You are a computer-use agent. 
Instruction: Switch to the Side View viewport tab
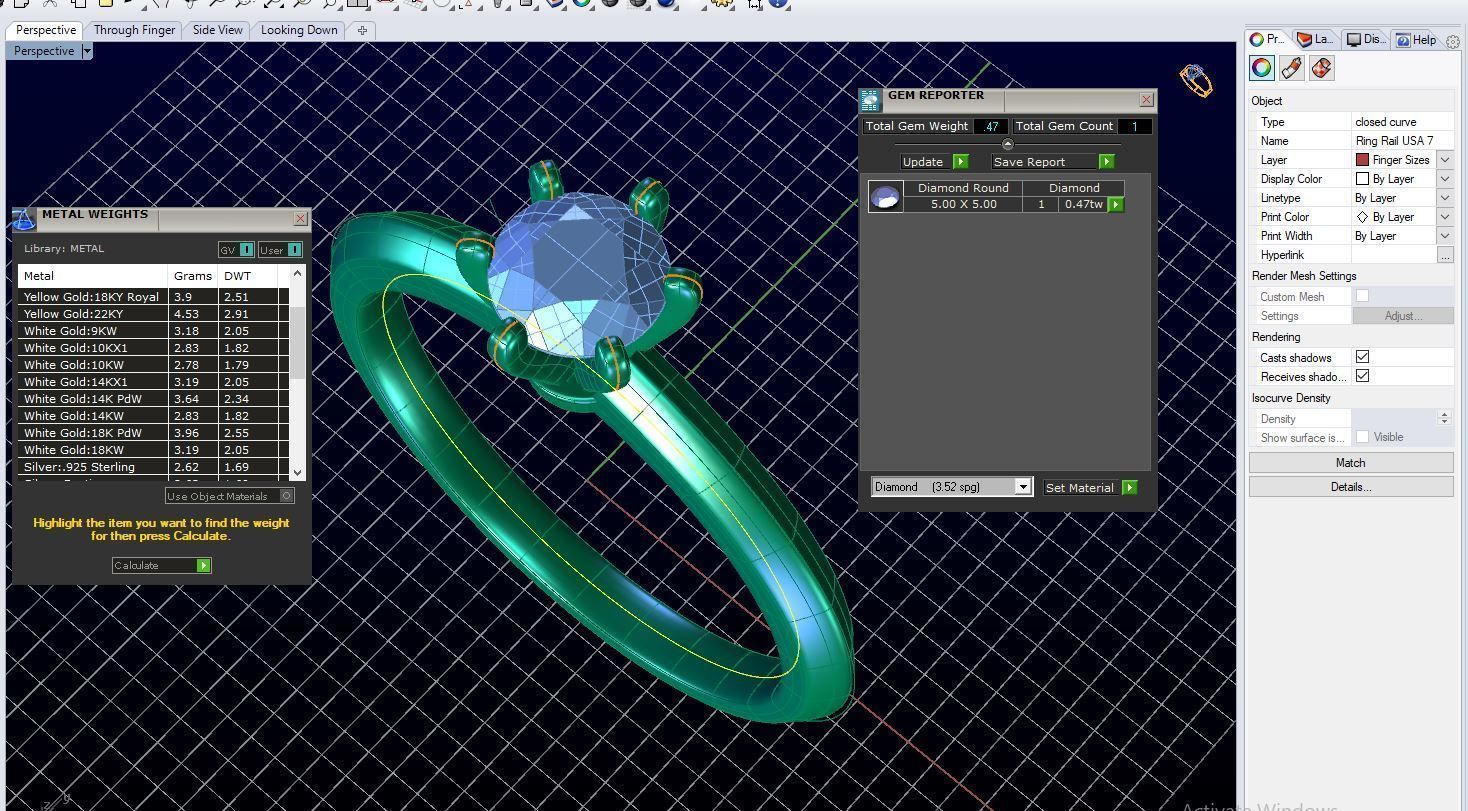tap(217, 30)
